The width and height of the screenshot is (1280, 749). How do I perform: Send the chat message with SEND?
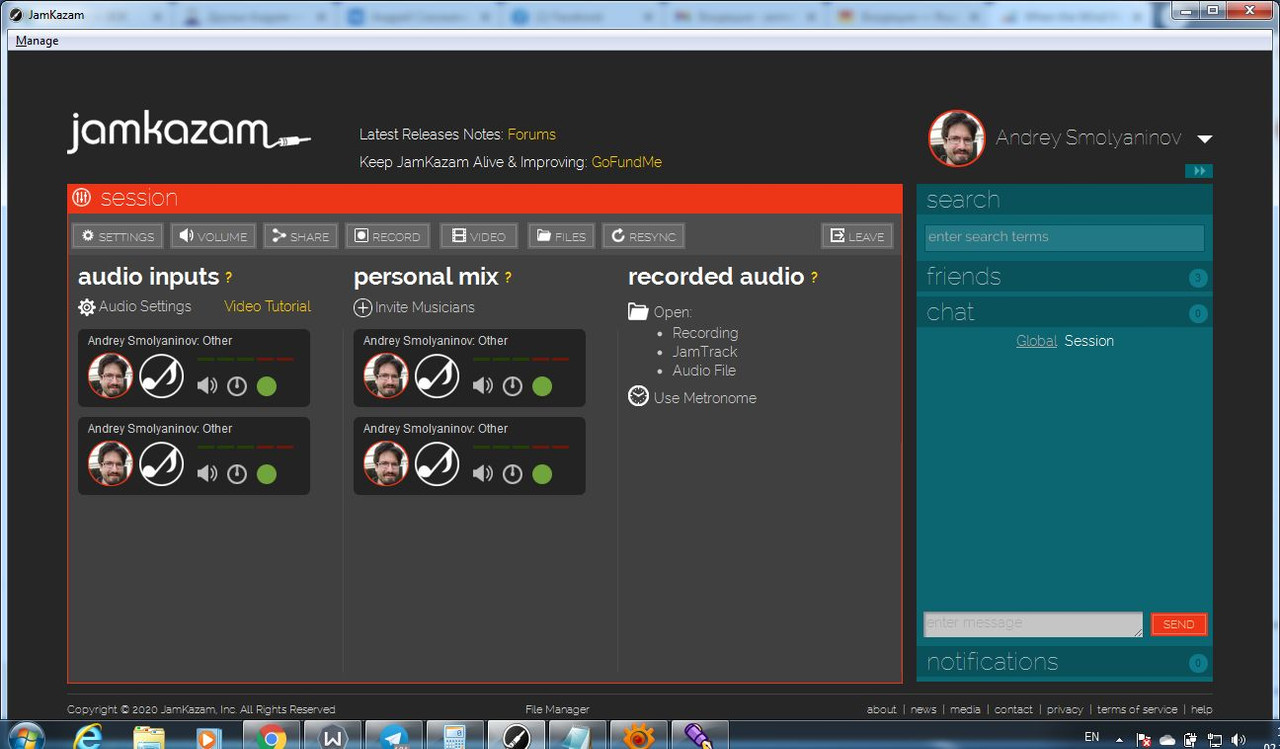pos(1179,624)
